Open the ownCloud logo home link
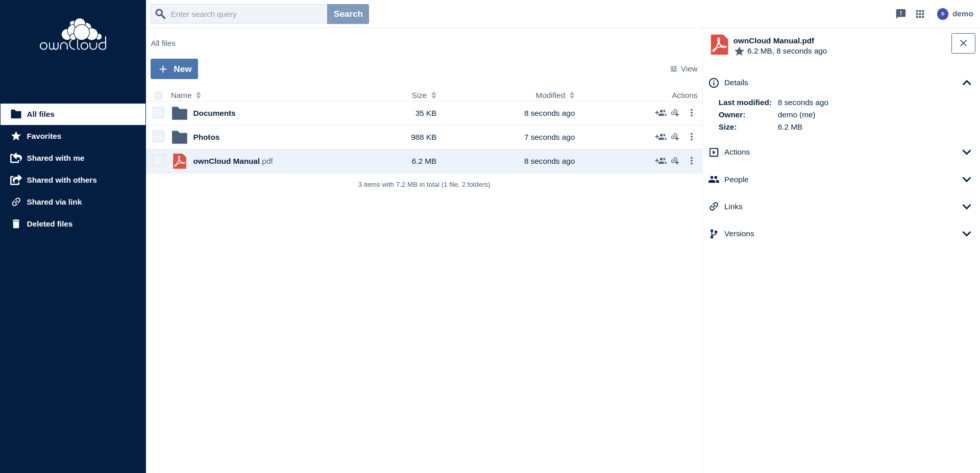 pyautogui.click(x=72, y=35)
